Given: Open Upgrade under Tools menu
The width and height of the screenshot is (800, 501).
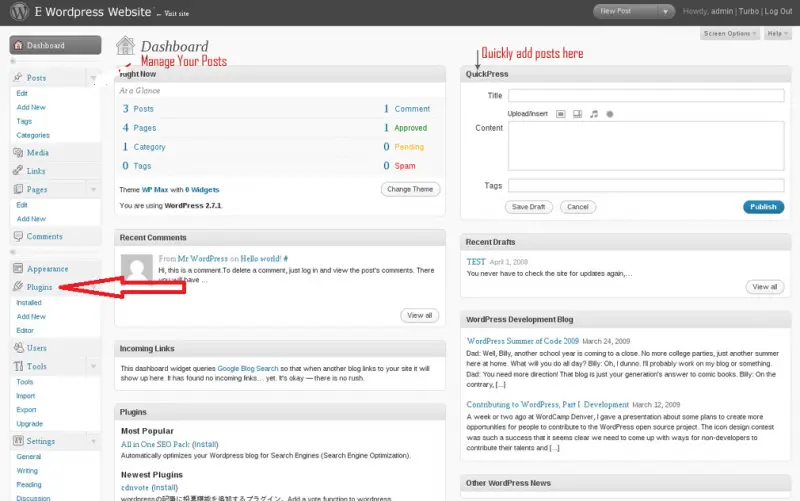Looking at the screenshot, I should click(x=30, y=424).
